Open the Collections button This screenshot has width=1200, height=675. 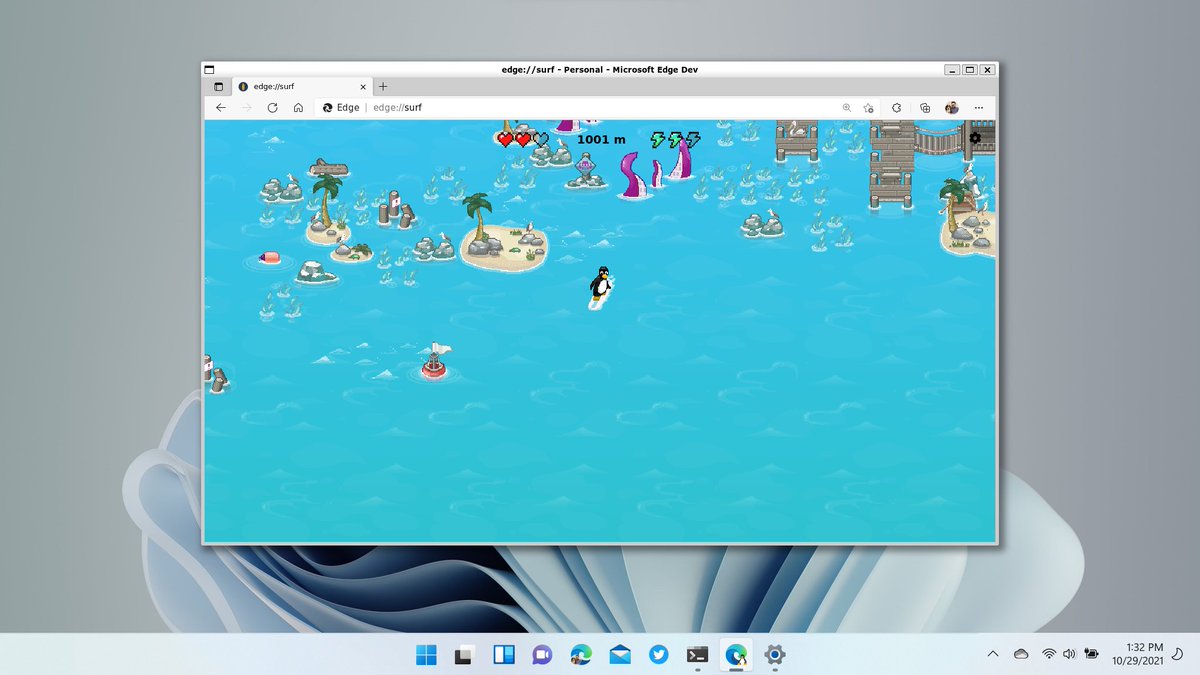tap(925, 107)
